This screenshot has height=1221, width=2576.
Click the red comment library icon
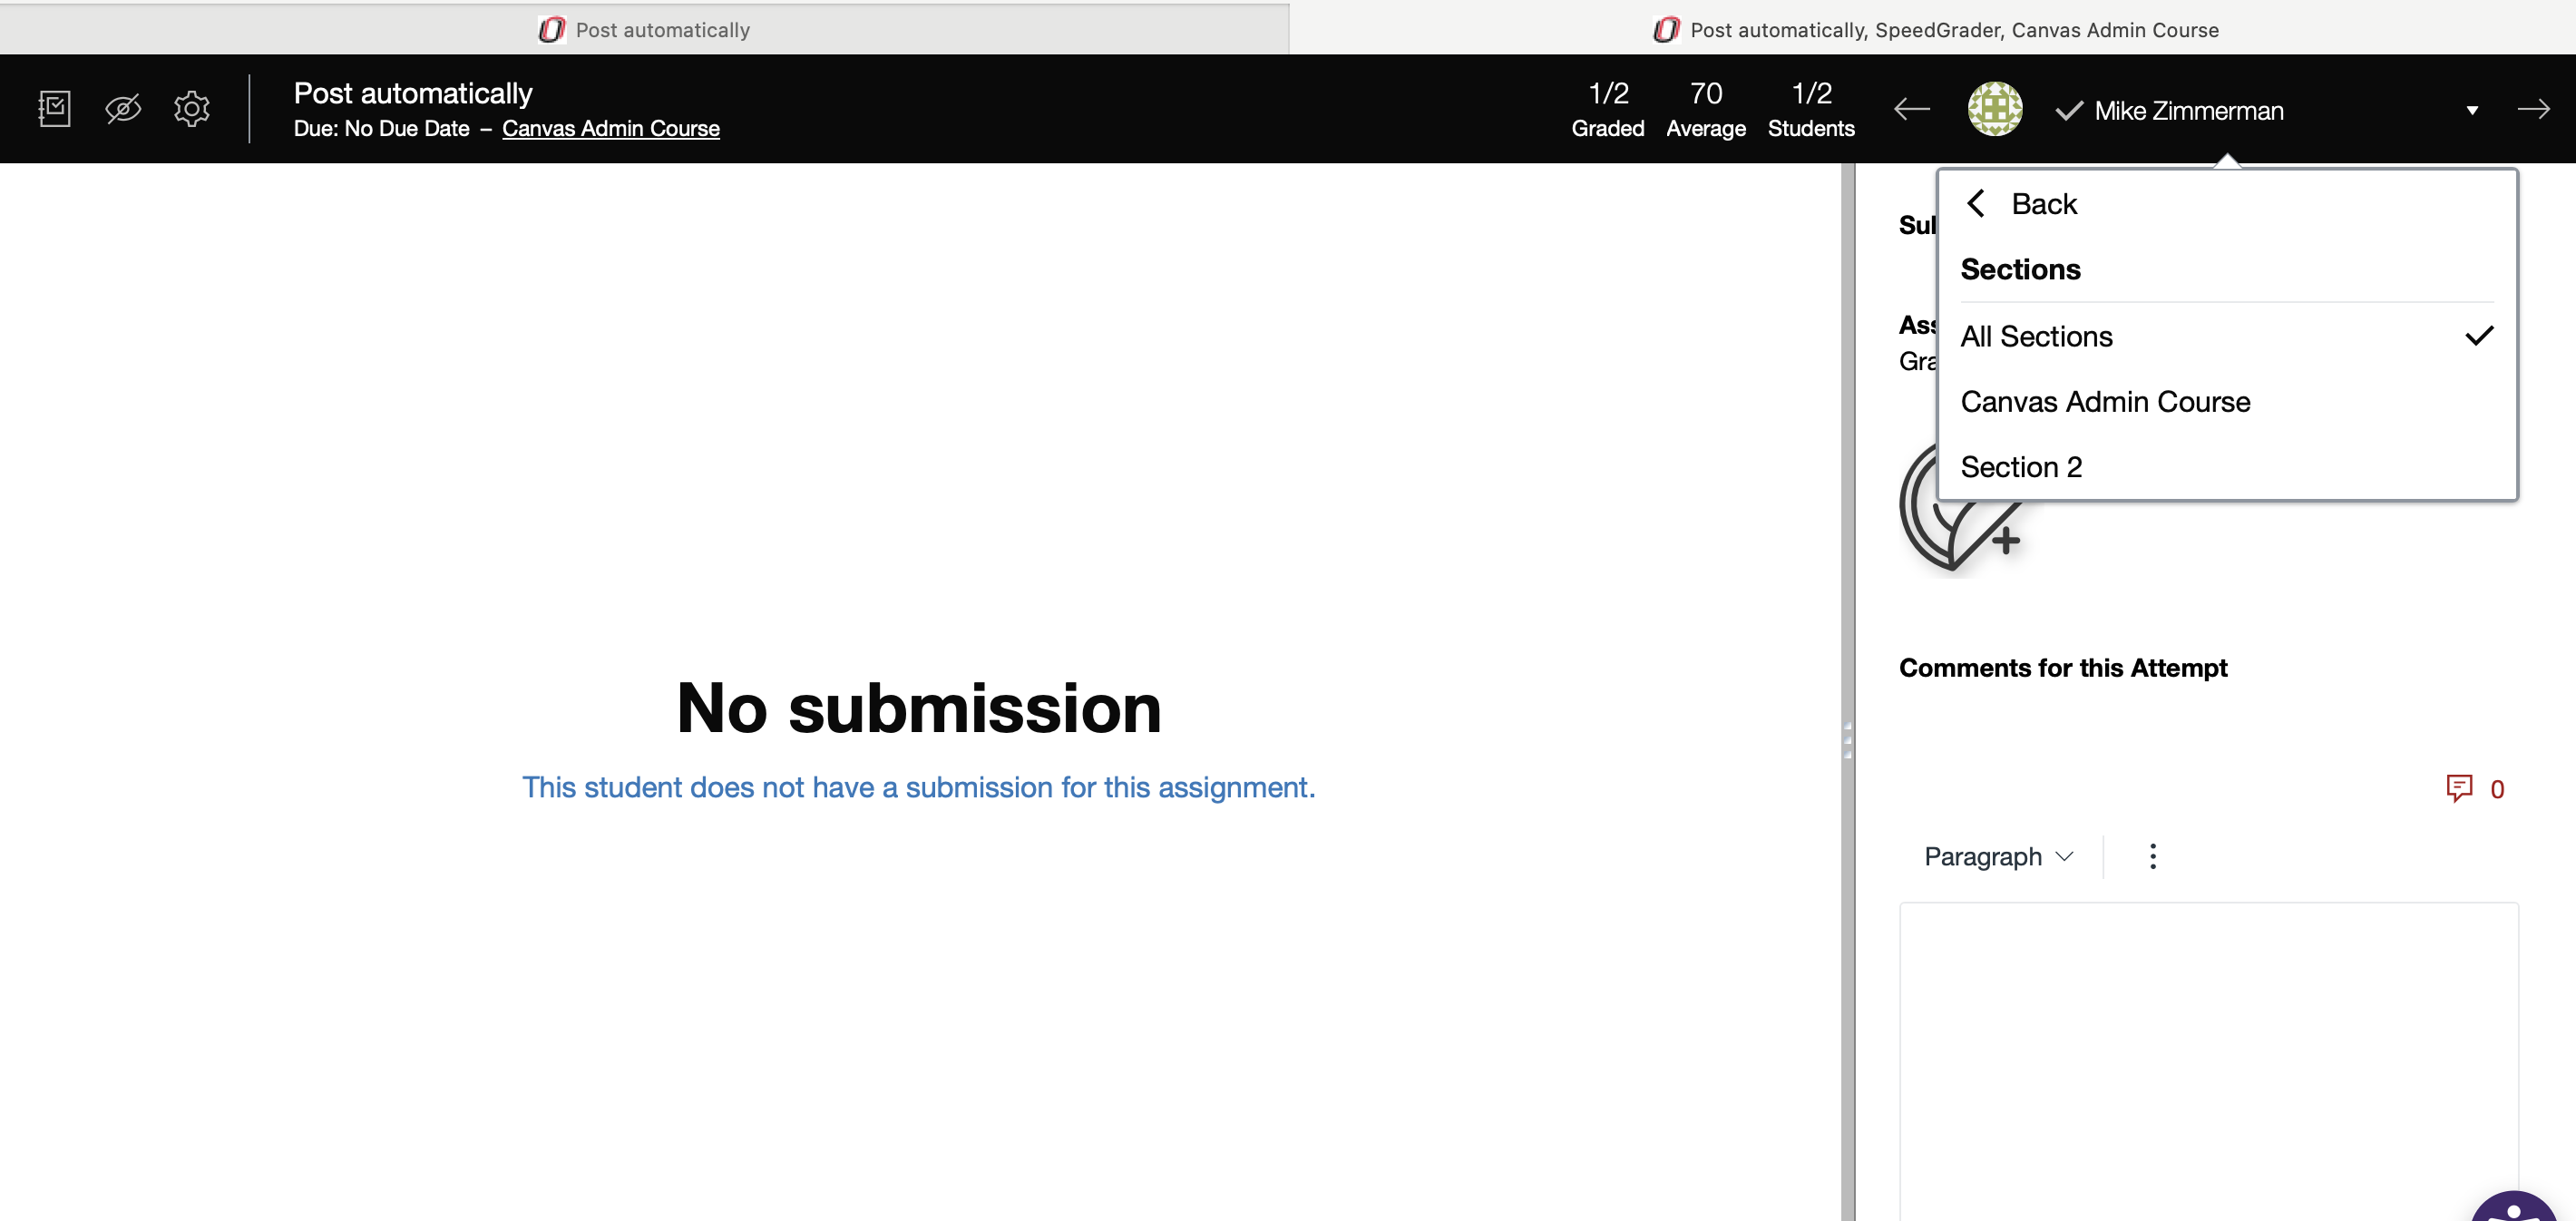(x=2458, y=788)
